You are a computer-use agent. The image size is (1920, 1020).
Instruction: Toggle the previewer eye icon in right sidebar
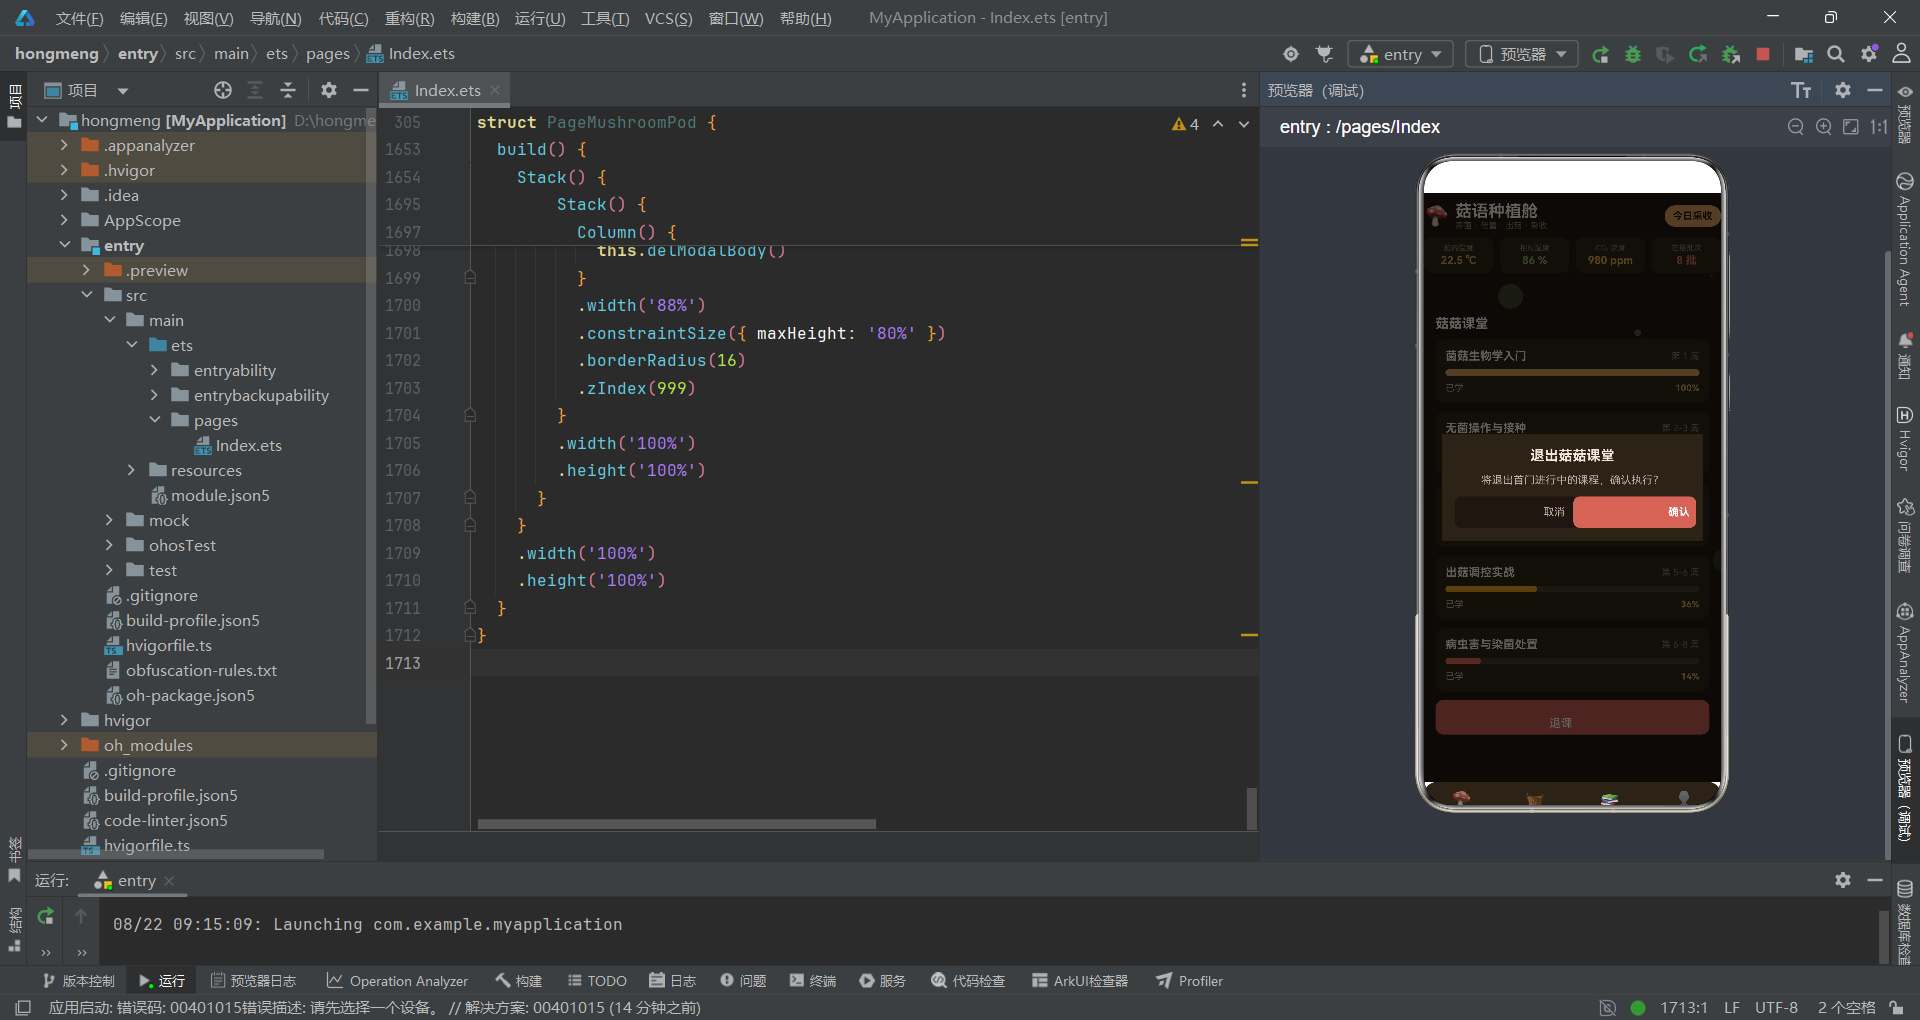tap(1905, 92)
